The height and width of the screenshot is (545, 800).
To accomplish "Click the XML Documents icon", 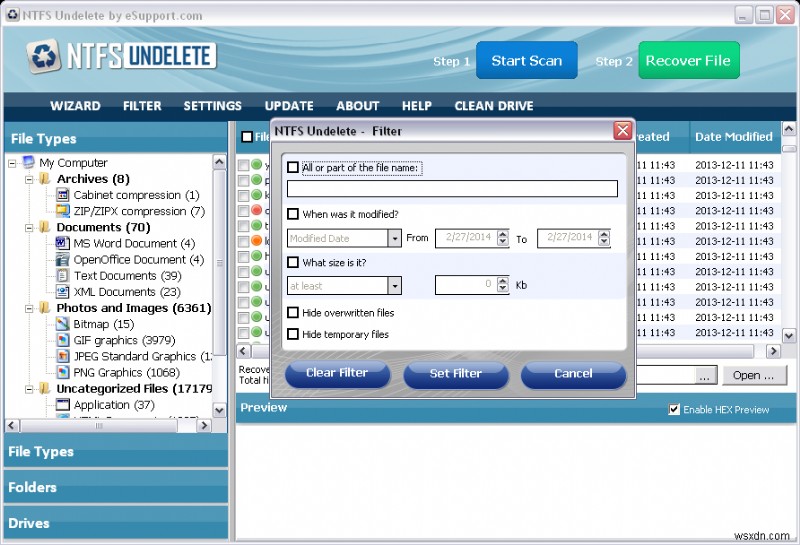I will [x=63, y=292].
